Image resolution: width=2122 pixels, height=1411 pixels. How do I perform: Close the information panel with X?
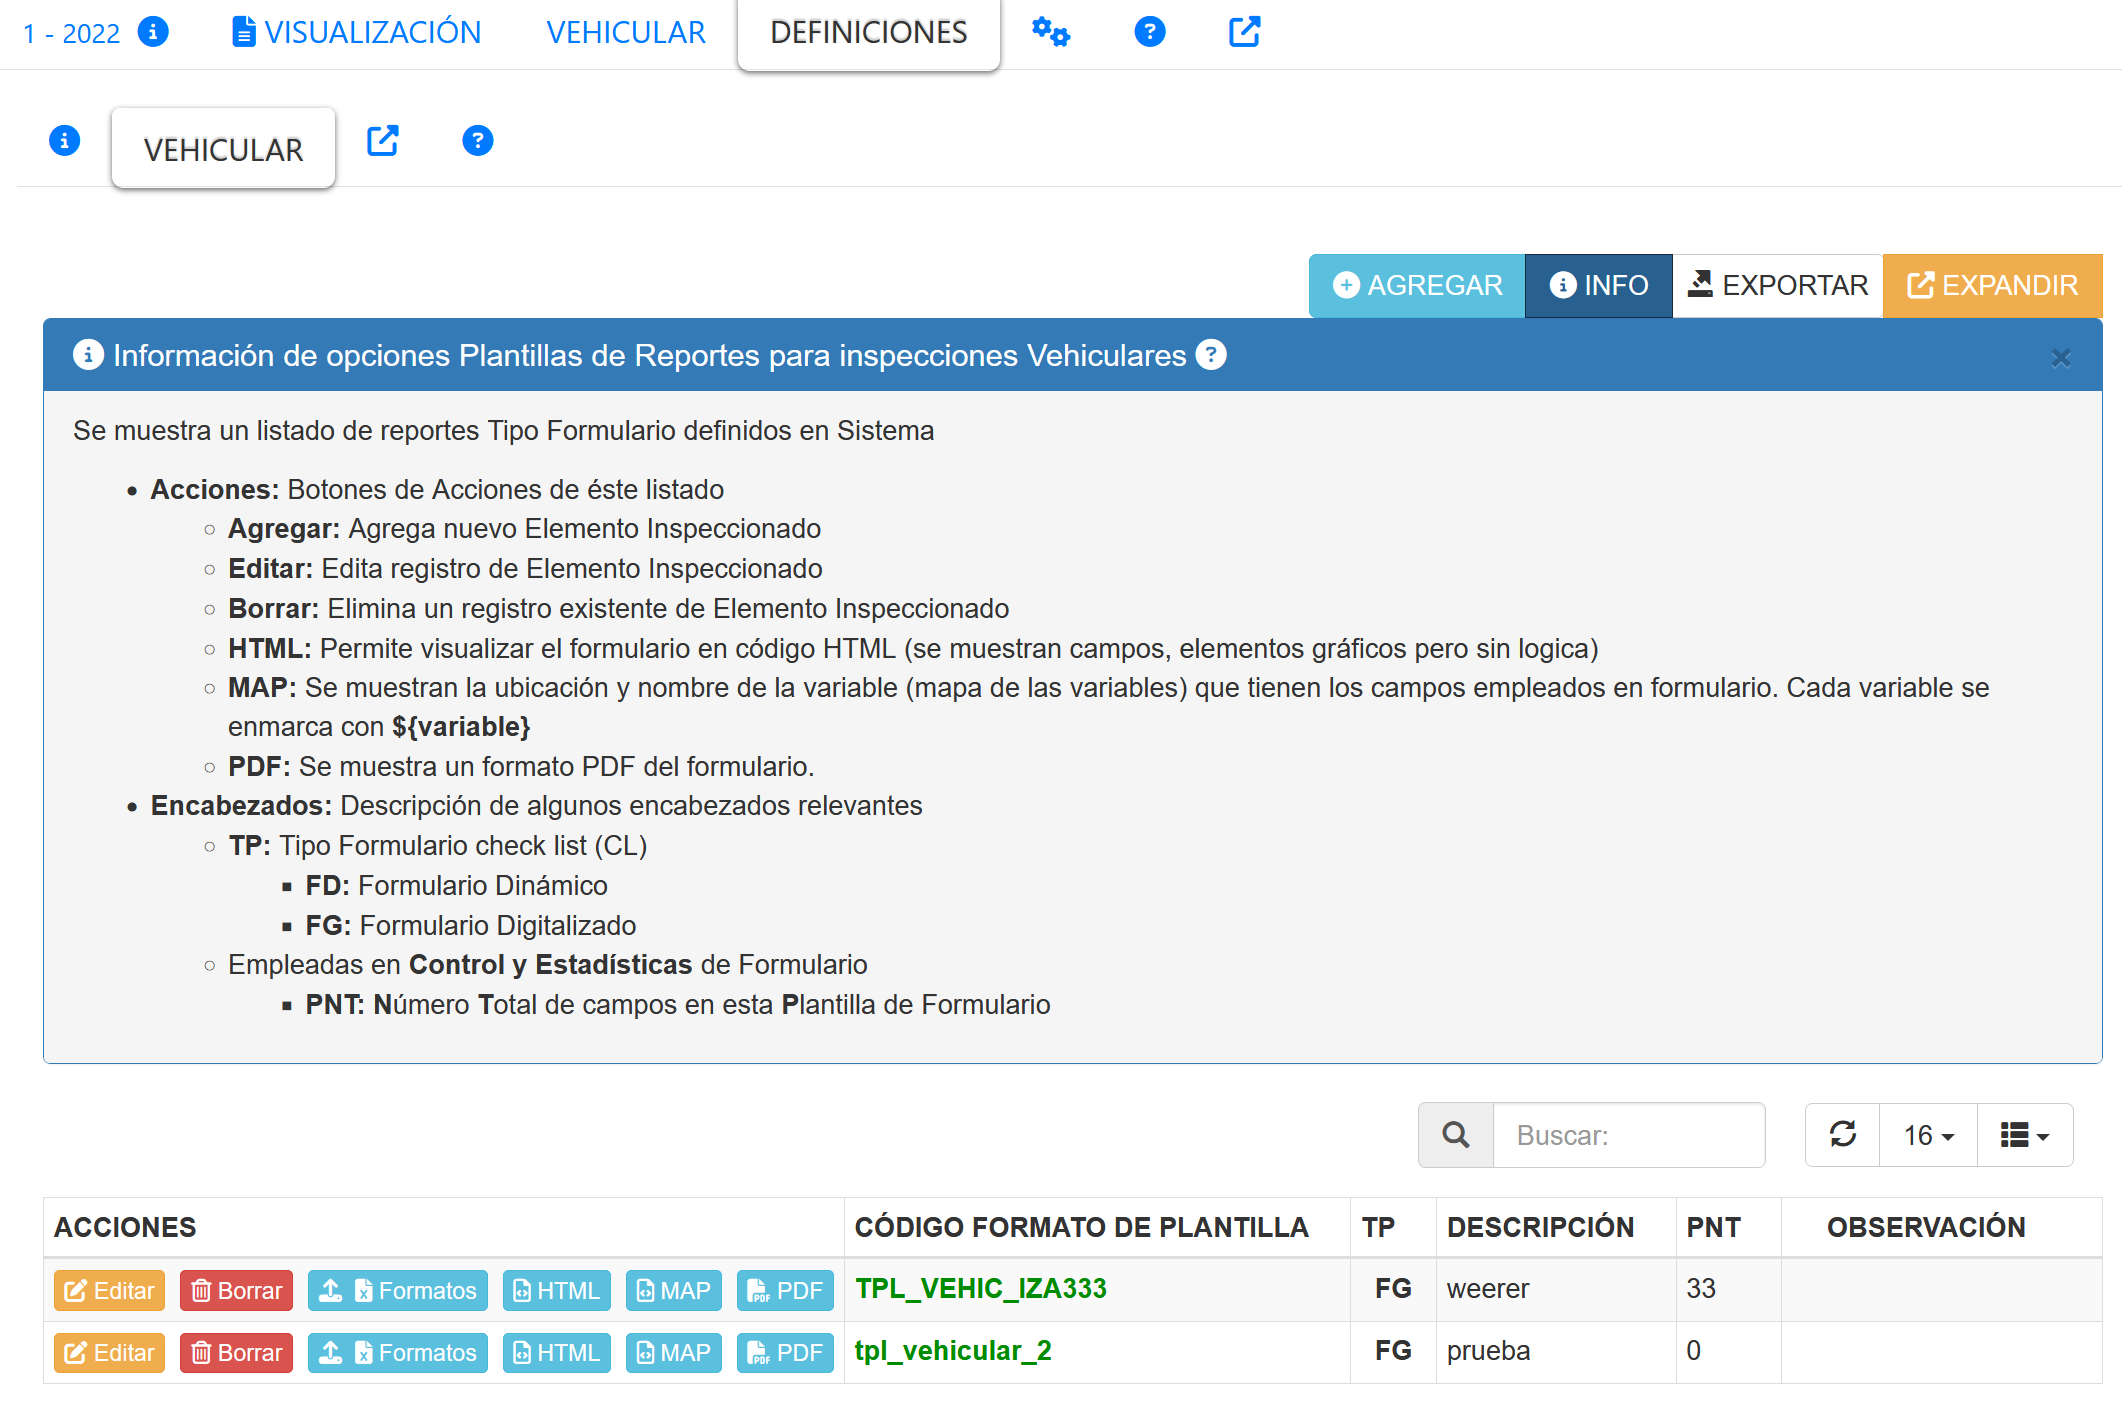click(2060, 358)
